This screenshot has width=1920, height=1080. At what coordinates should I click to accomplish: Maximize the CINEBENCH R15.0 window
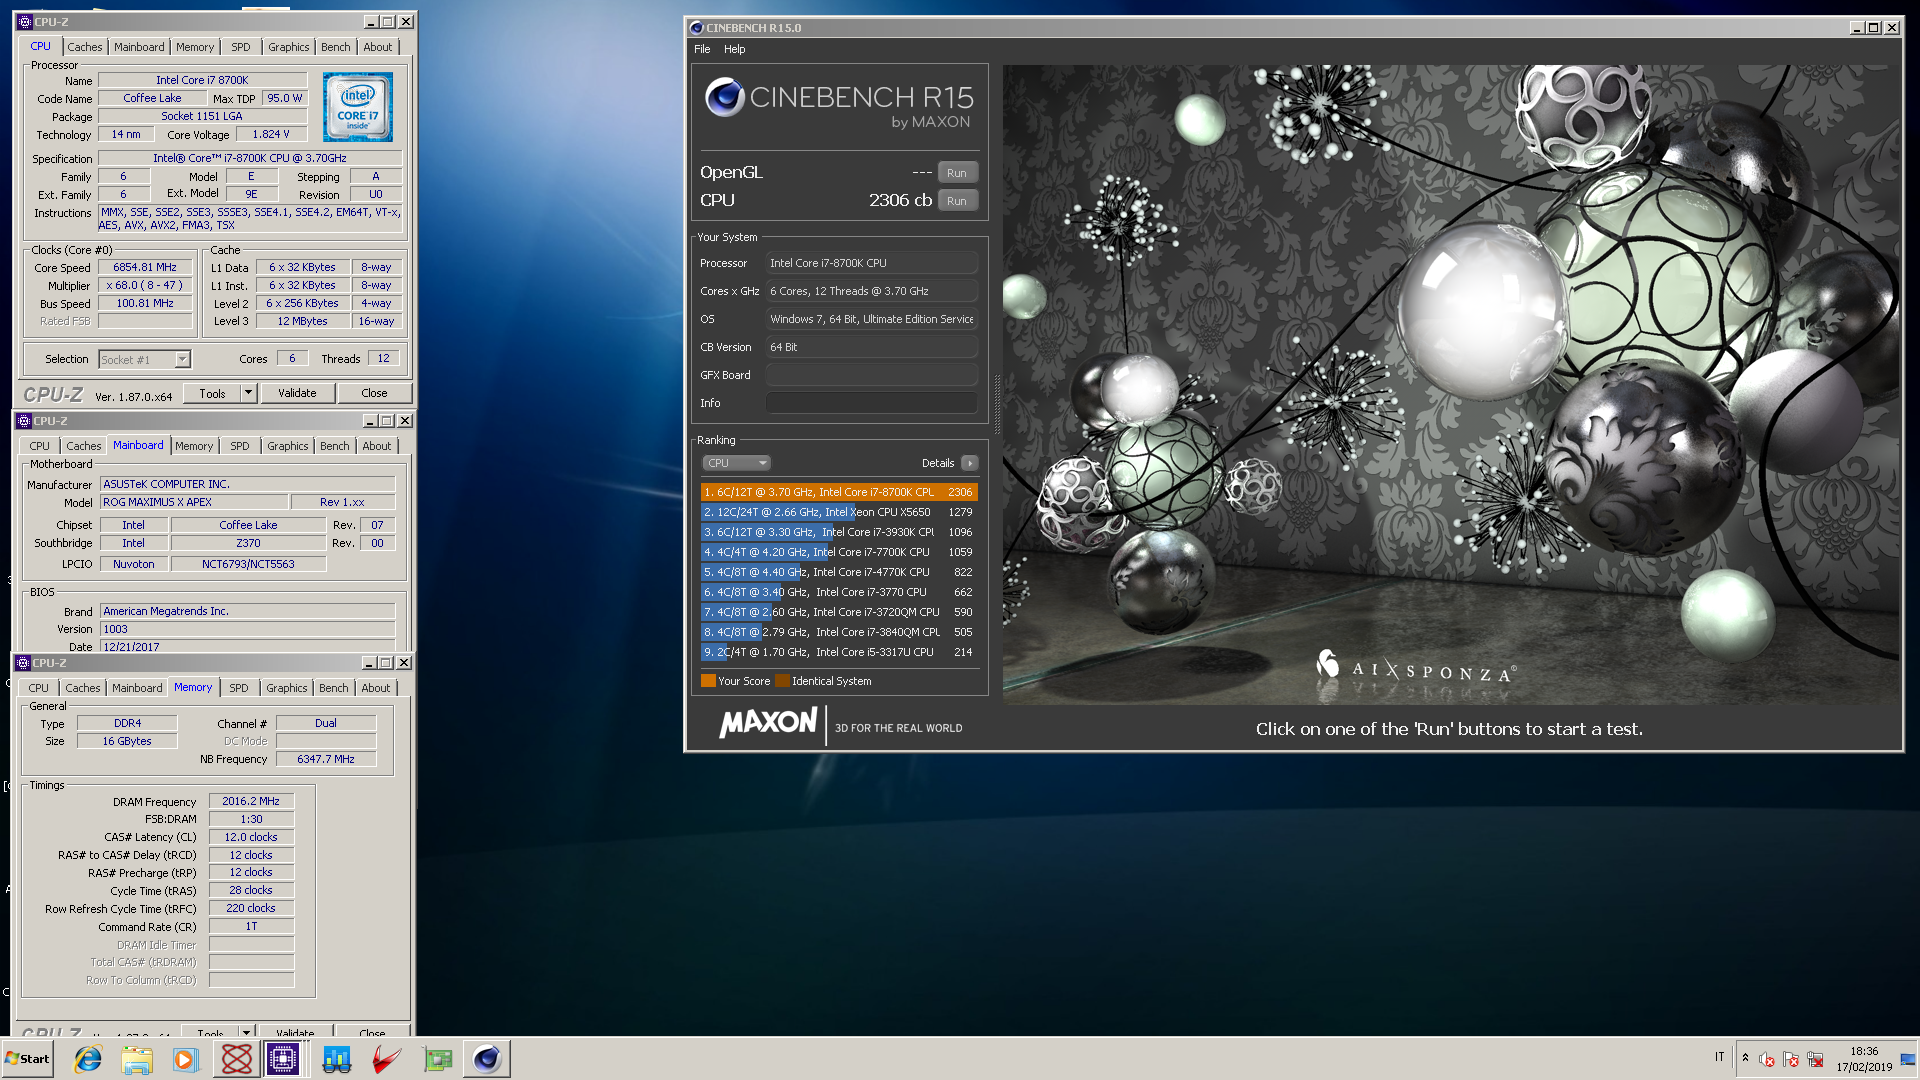coord(1874,28)
